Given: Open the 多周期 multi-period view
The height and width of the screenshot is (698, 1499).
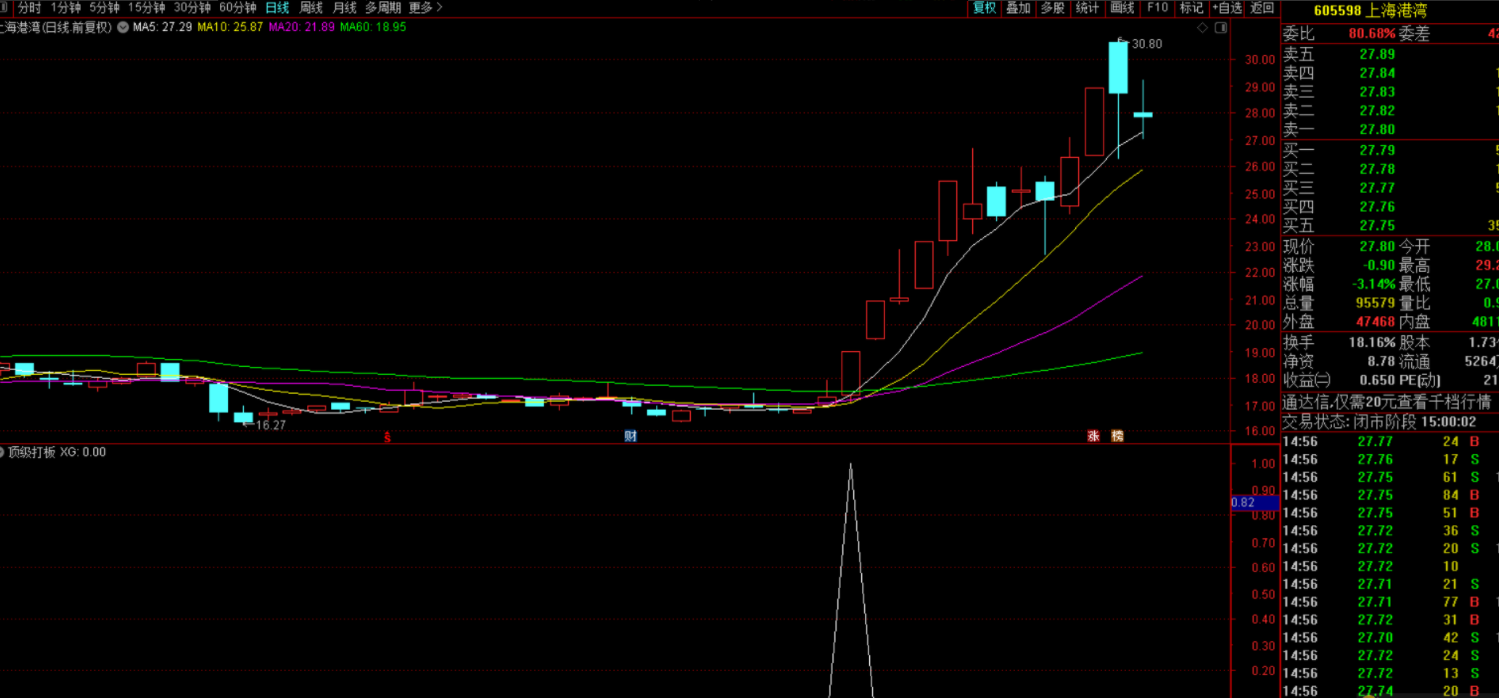Looking at the screenshot, I should point(383,7).
